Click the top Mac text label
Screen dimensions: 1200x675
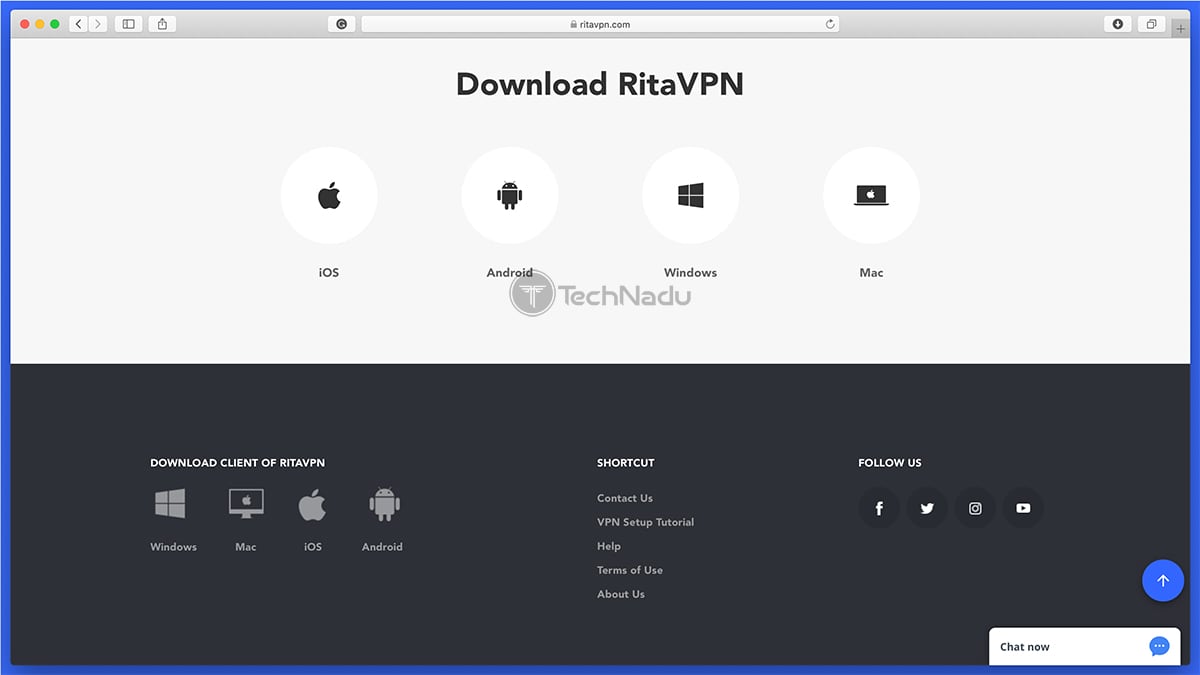[871, 272]
